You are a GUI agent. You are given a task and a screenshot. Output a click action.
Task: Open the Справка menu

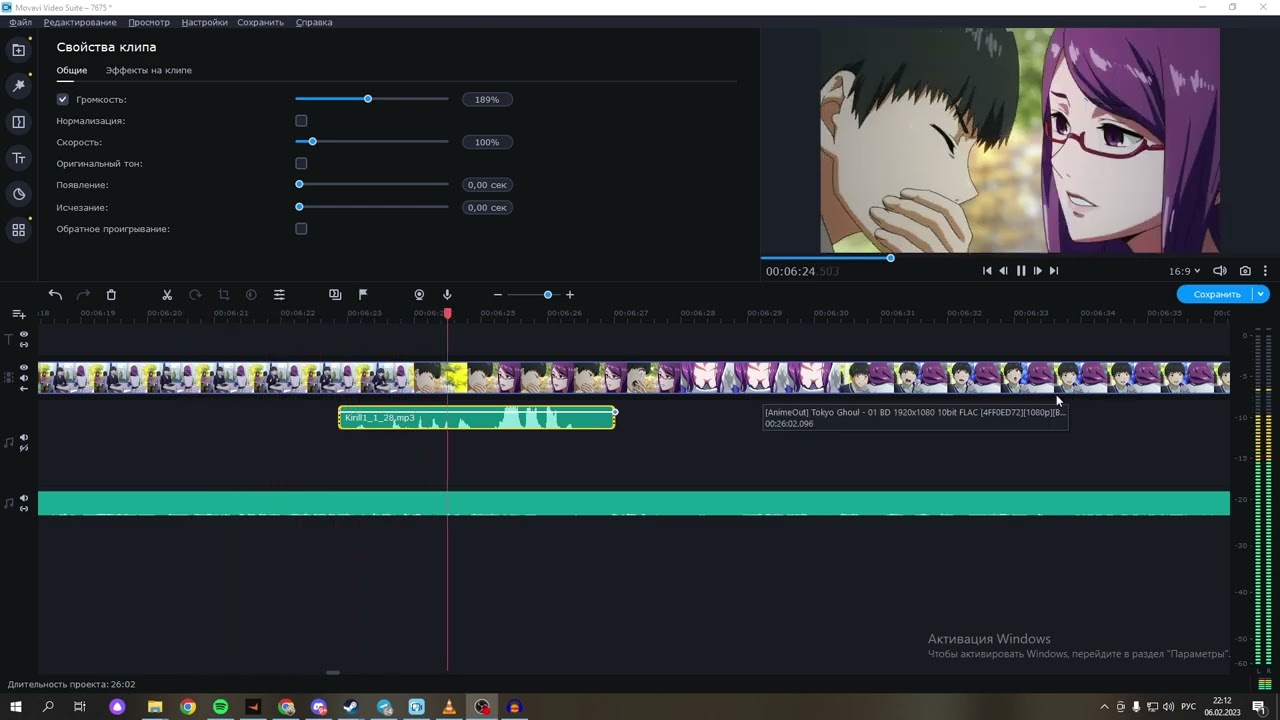click(314, 22)
